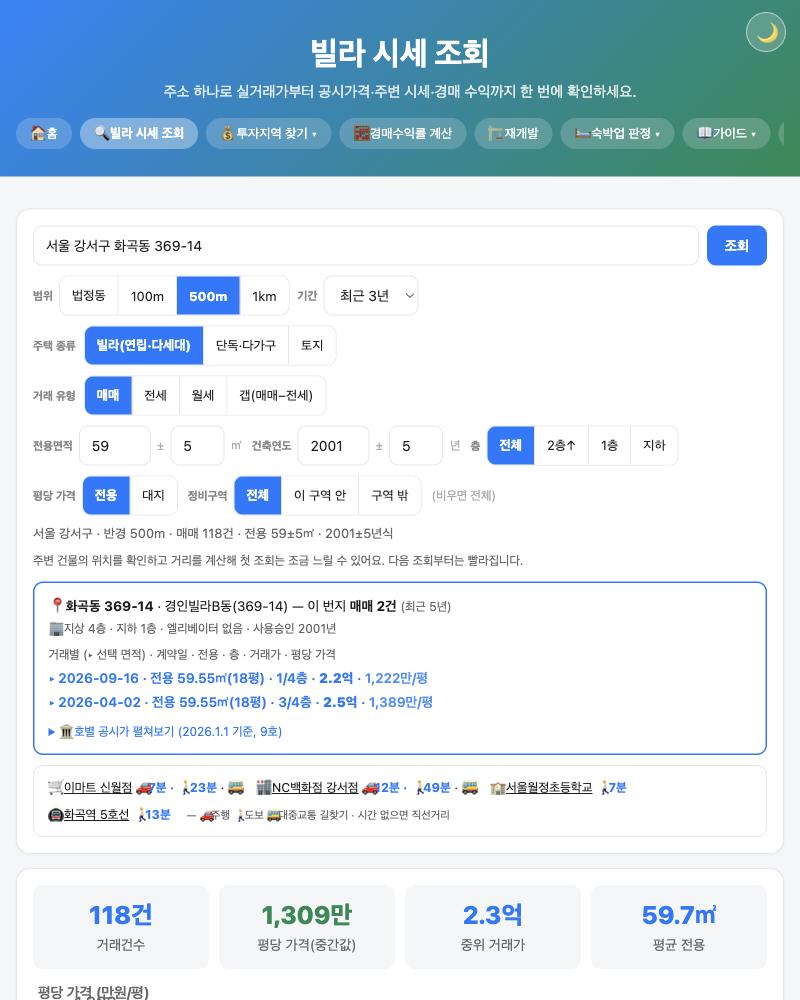Viewport: 800px width, 1000px height.
Task: Select the 100m range option
Action: [x=147, y=295]
